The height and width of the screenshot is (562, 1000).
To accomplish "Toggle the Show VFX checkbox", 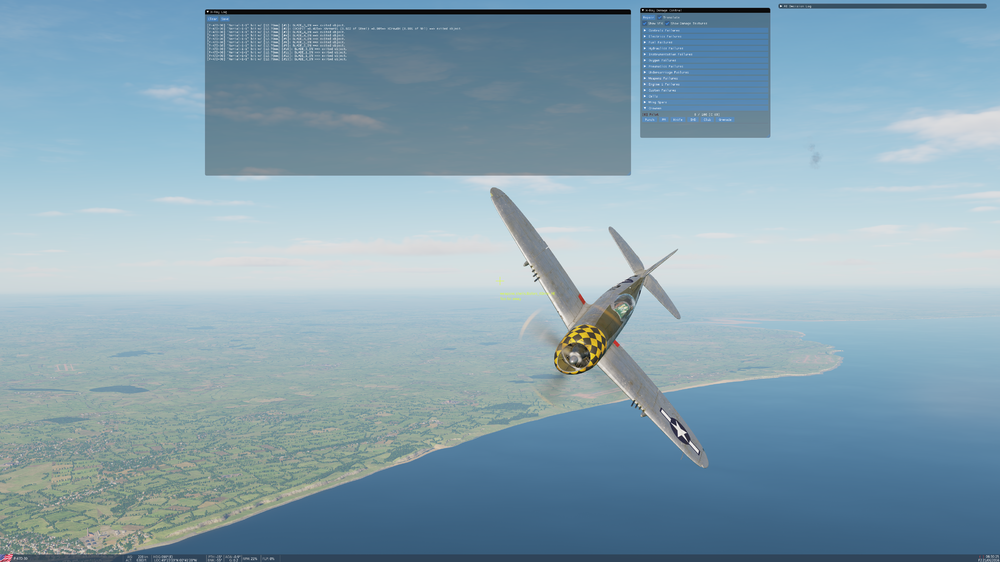I will coord(645,24).
